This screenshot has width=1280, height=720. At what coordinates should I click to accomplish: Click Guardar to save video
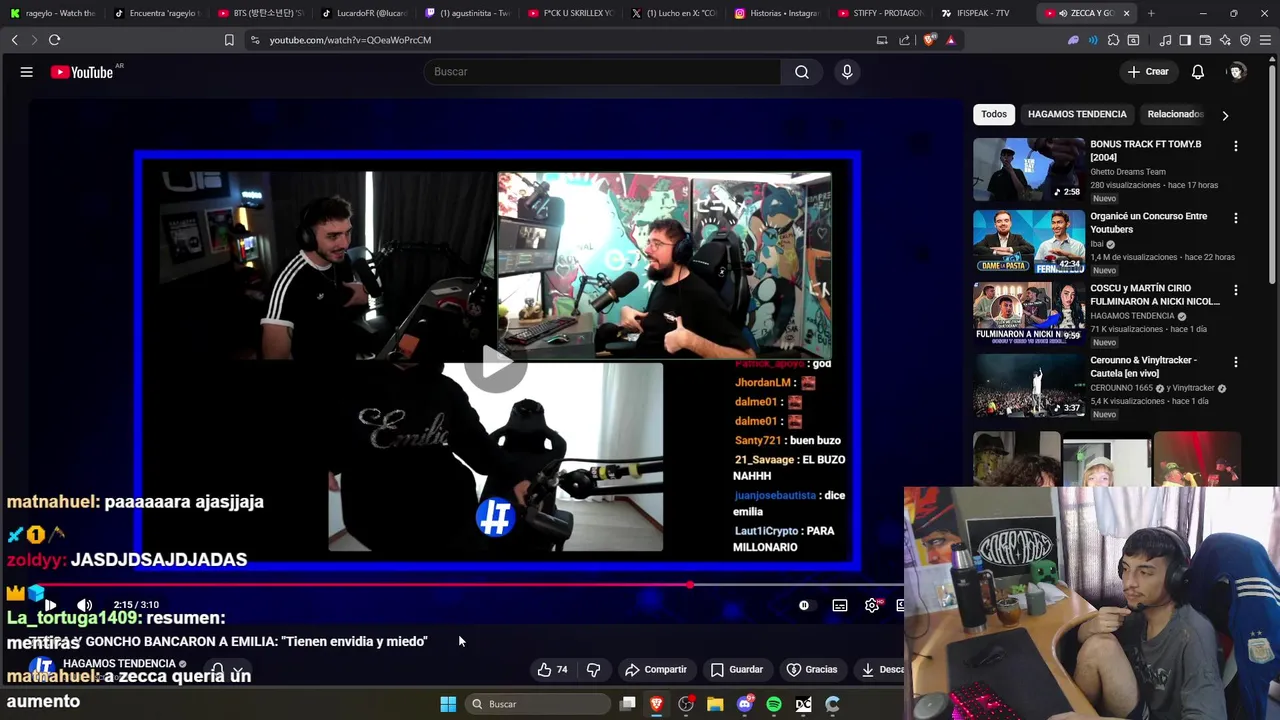click(737, 670)
